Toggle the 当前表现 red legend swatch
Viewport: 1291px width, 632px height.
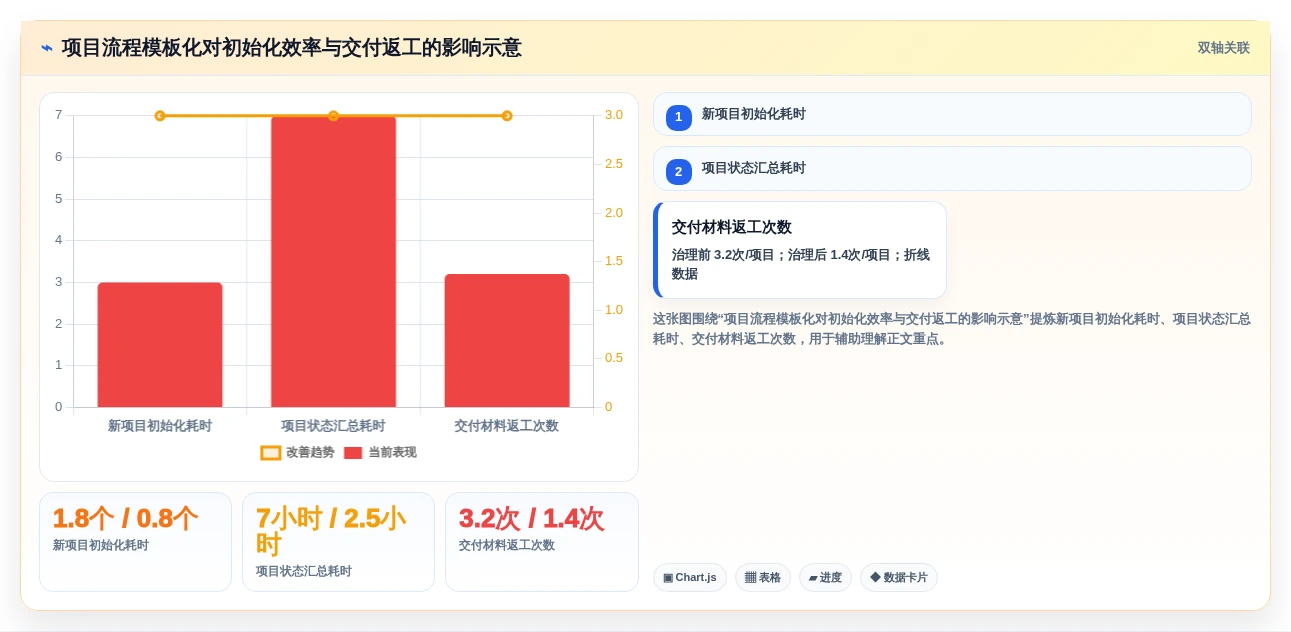point(353,453)
